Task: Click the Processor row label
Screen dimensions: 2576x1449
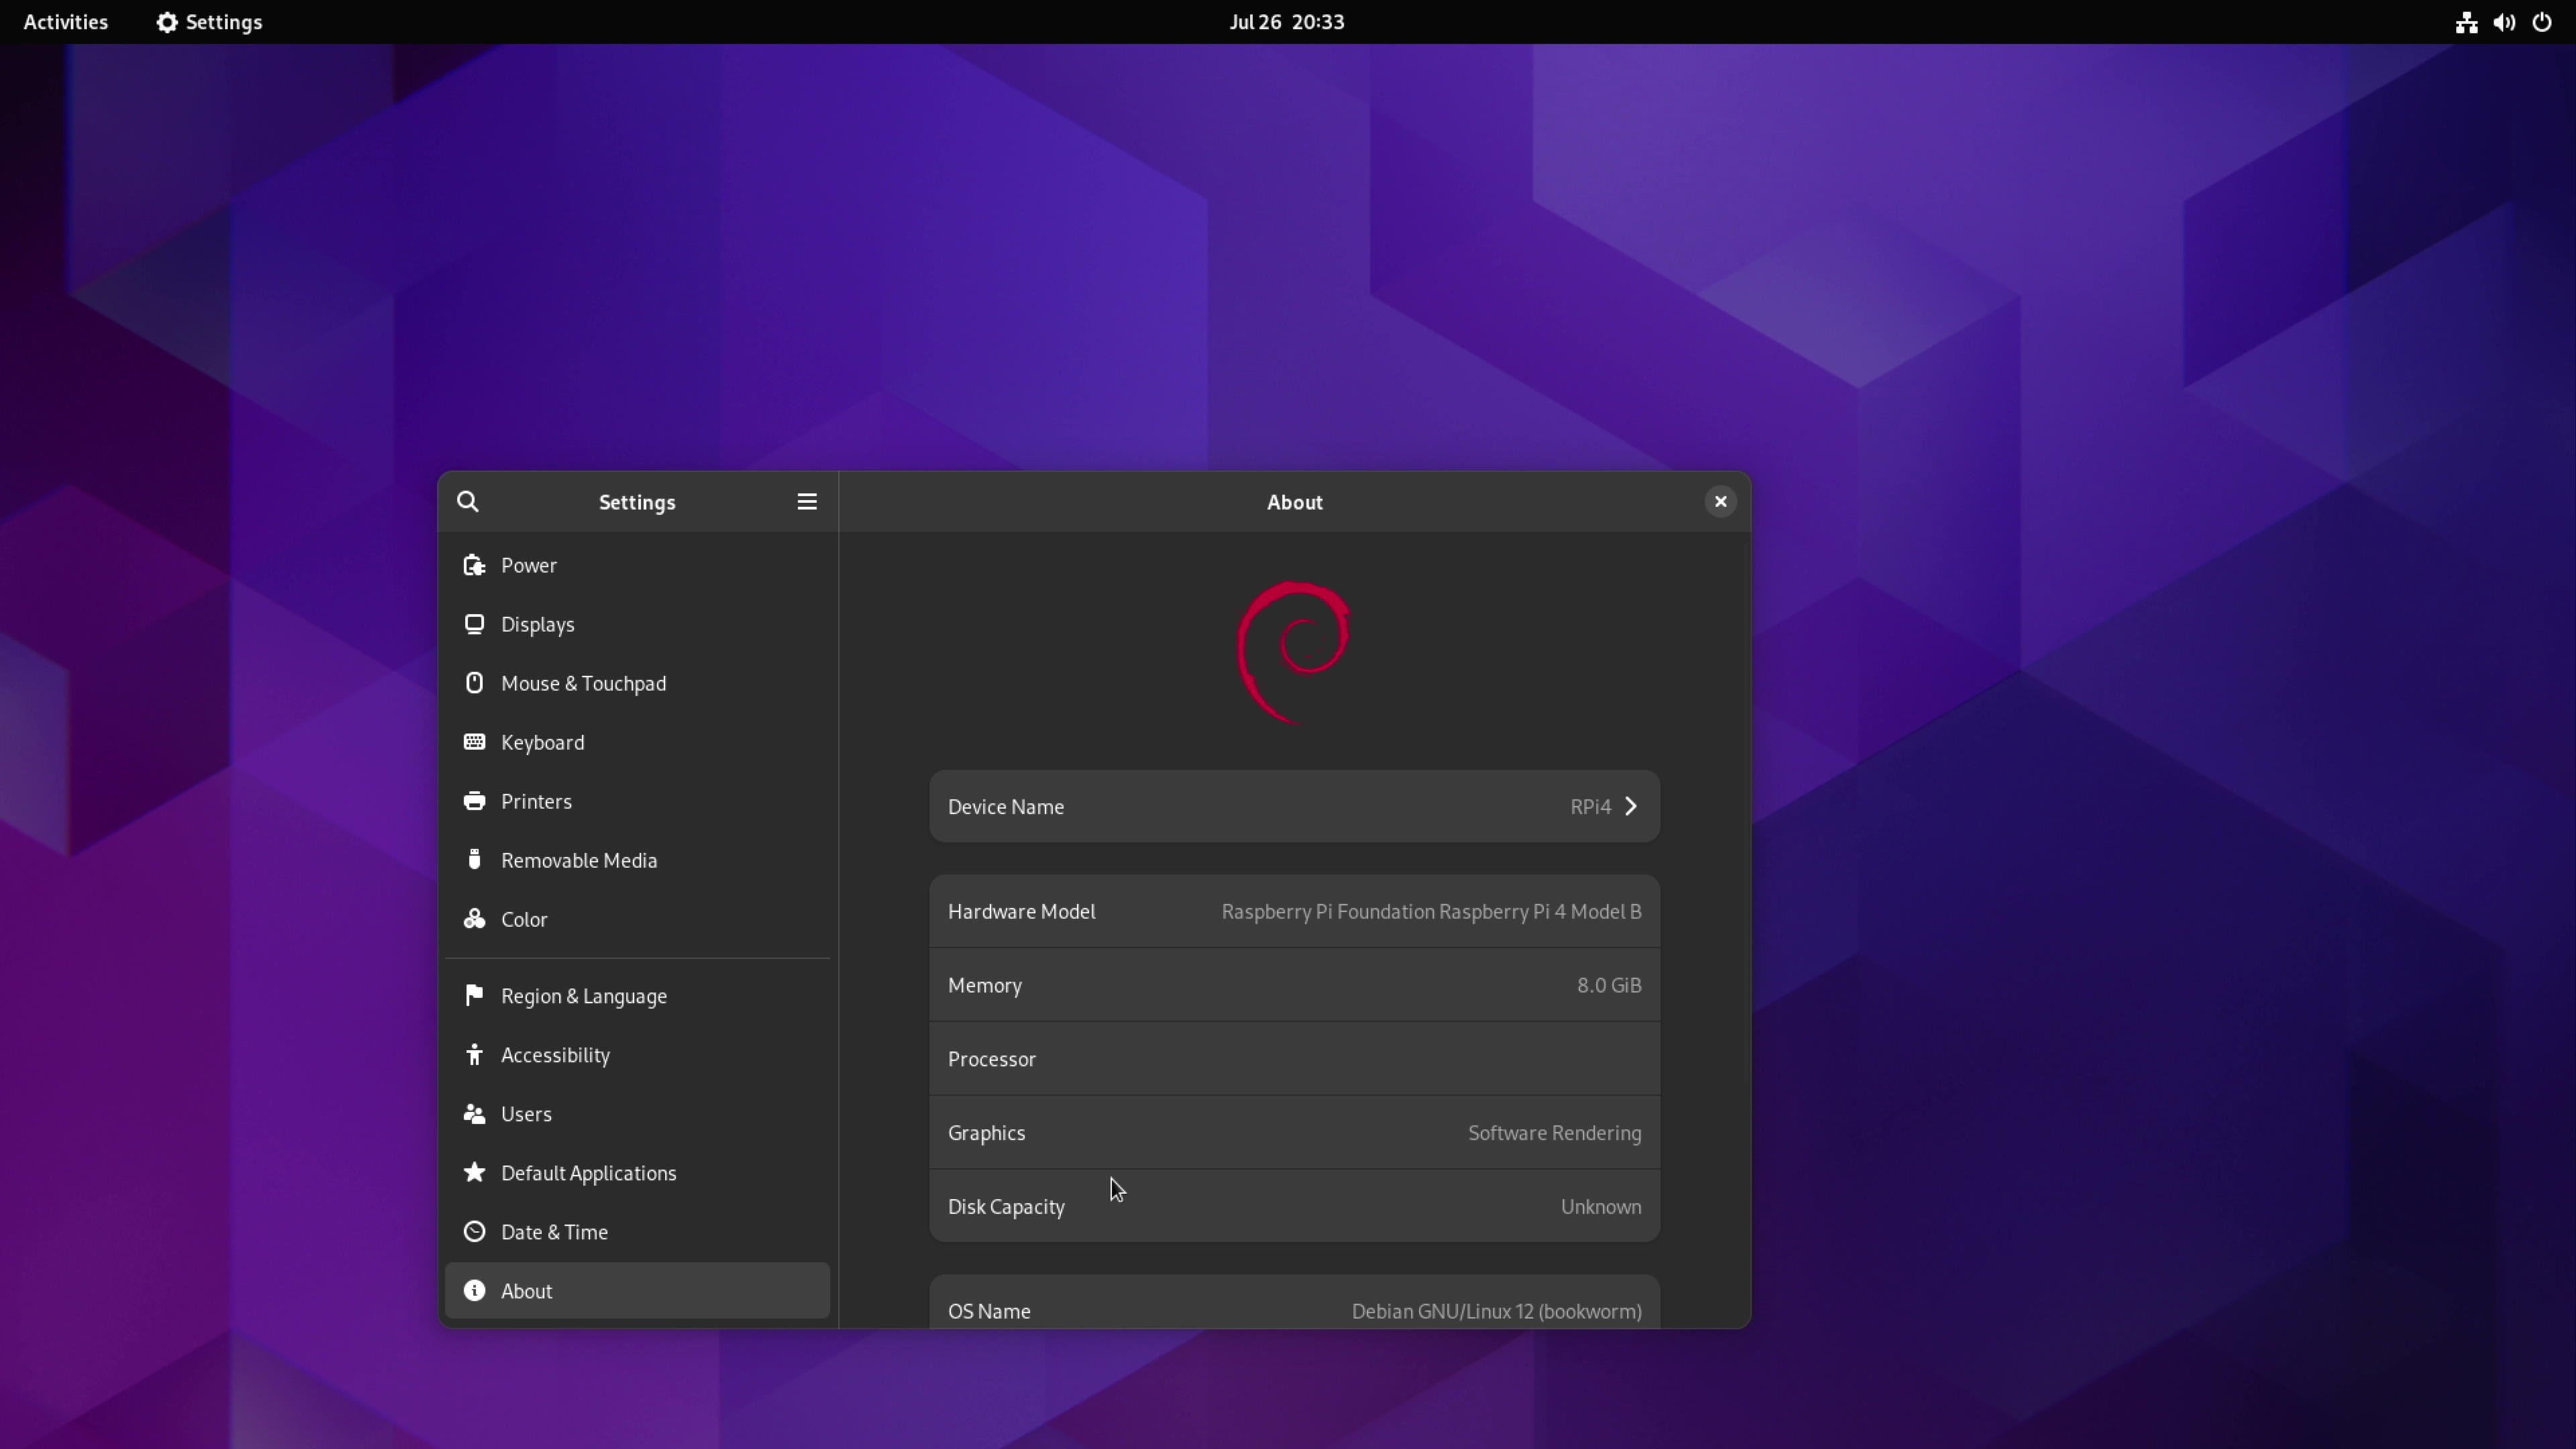Action: (x=992, y=1059)
